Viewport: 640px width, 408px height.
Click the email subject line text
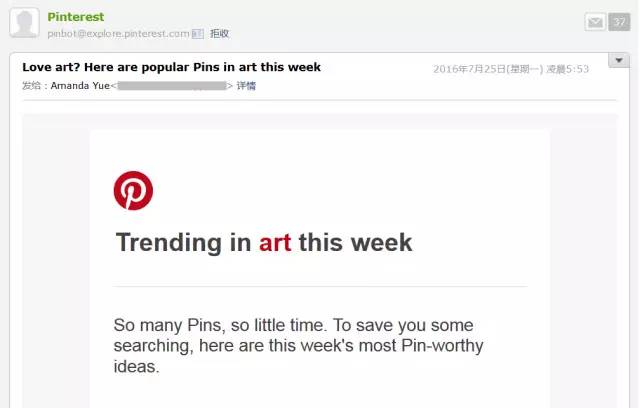(171, 67)
